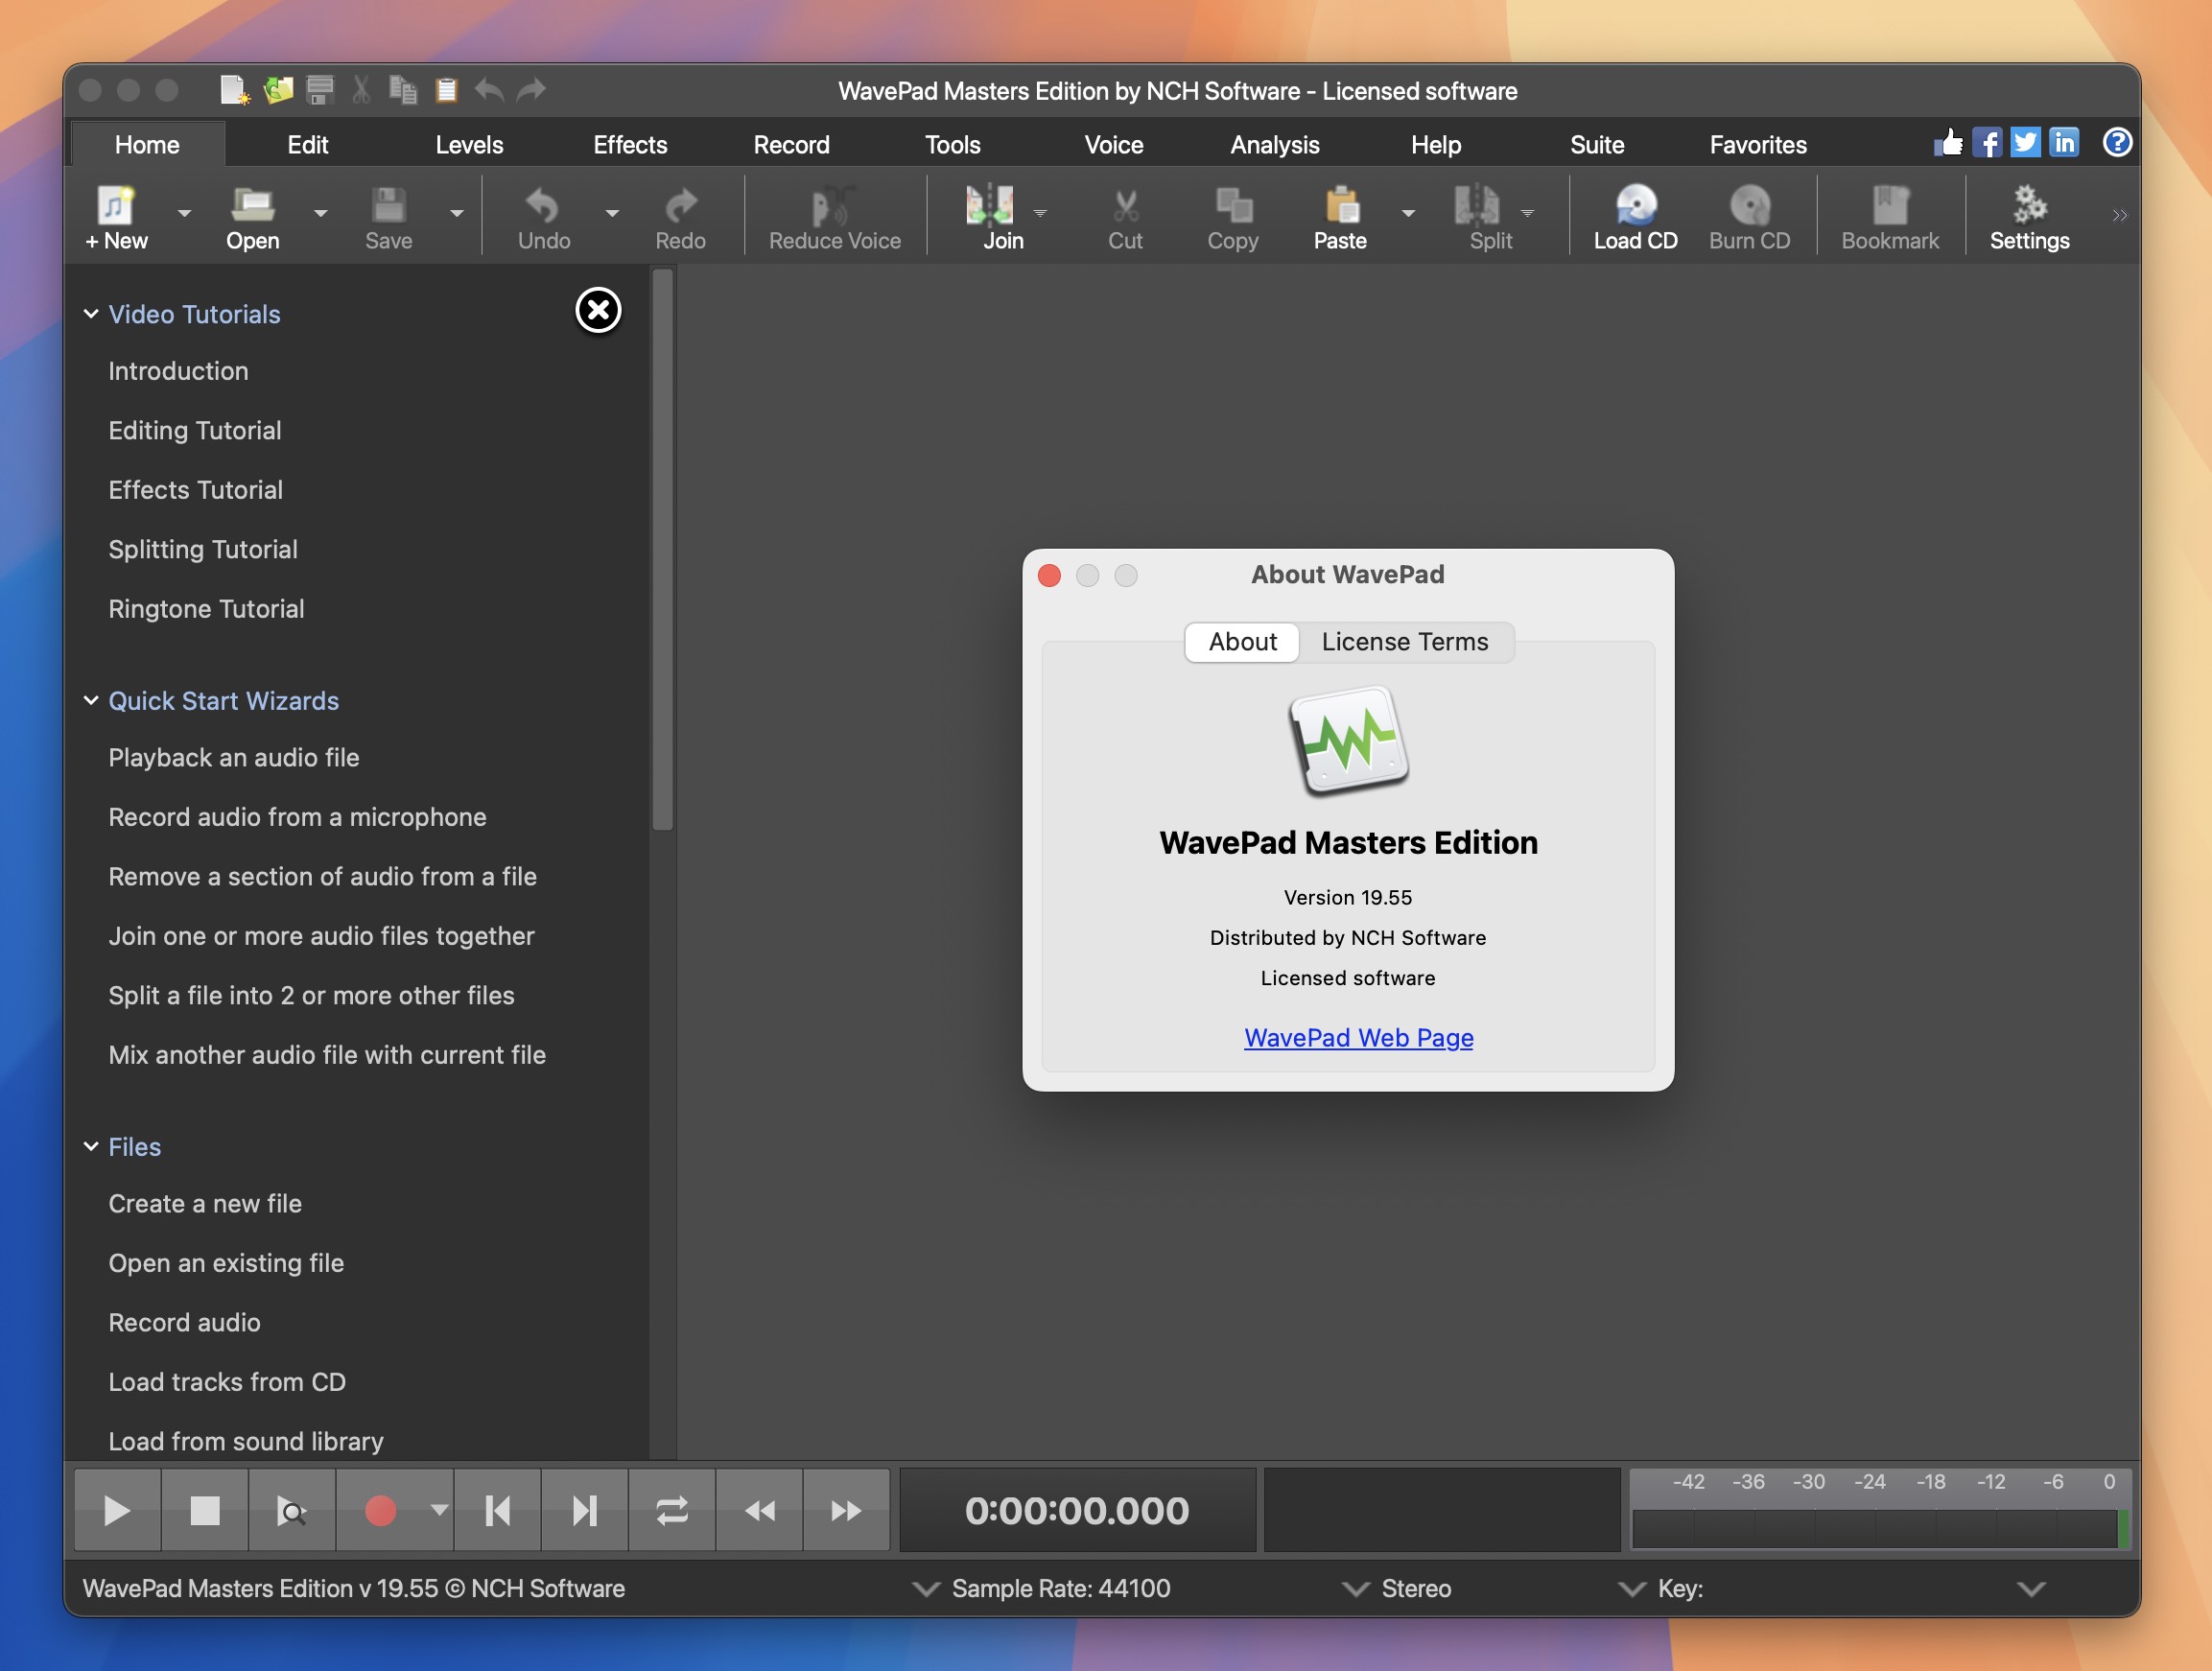Click the Reduce Voice tool icon
The image size is (2212, 1671).
[833, 205]
